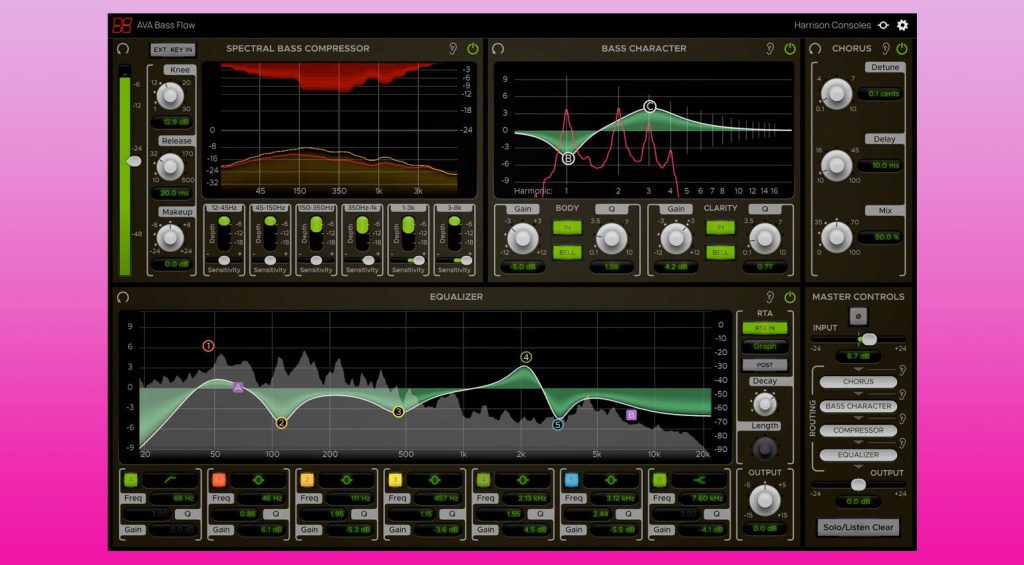The width and height of the screenshot is (1024, 565).
Task: Click the AVA logo icon at top left
Action: click(x=122, y=25)
